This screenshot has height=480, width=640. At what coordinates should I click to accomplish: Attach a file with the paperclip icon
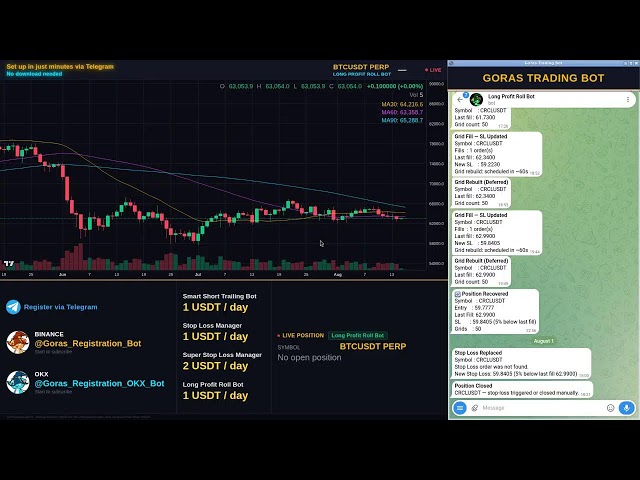pos(475,408)
